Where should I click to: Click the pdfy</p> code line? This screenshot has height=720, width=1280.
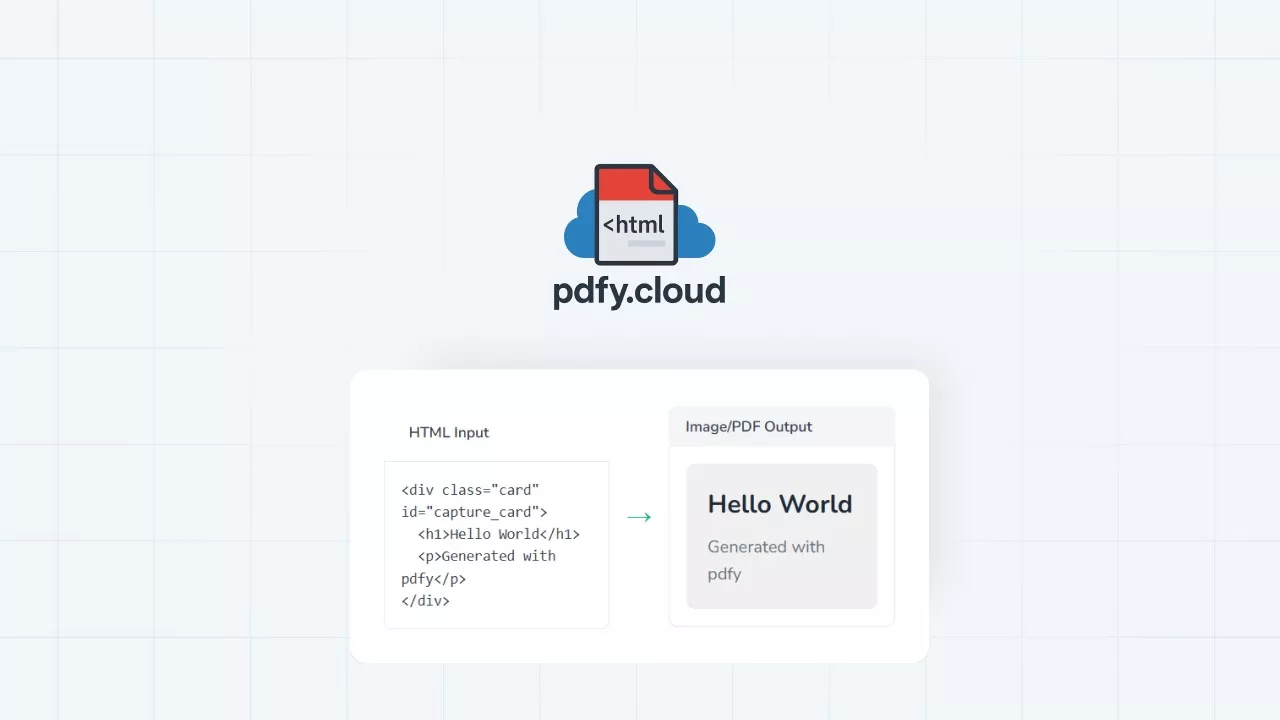[433, 579]
